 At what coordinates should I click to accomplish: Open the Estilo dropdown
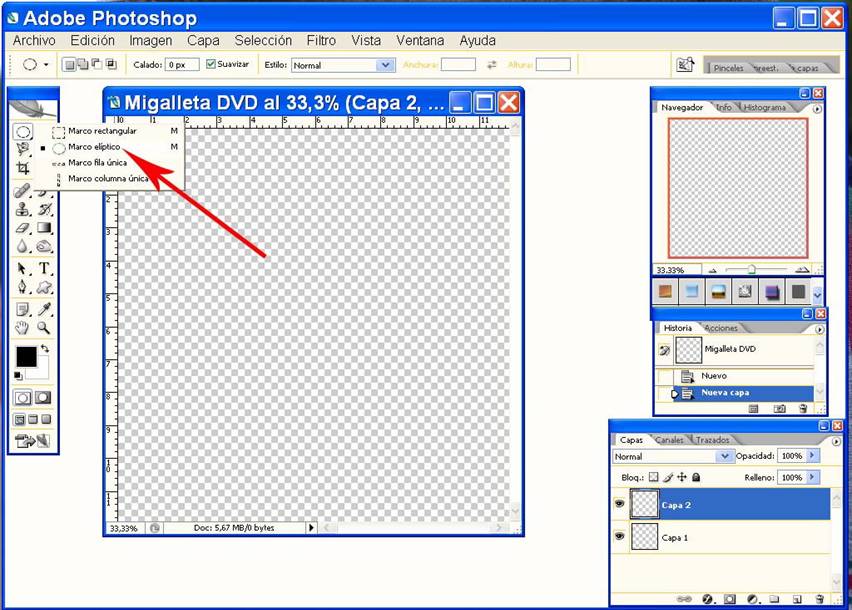[x=385, y=65]
